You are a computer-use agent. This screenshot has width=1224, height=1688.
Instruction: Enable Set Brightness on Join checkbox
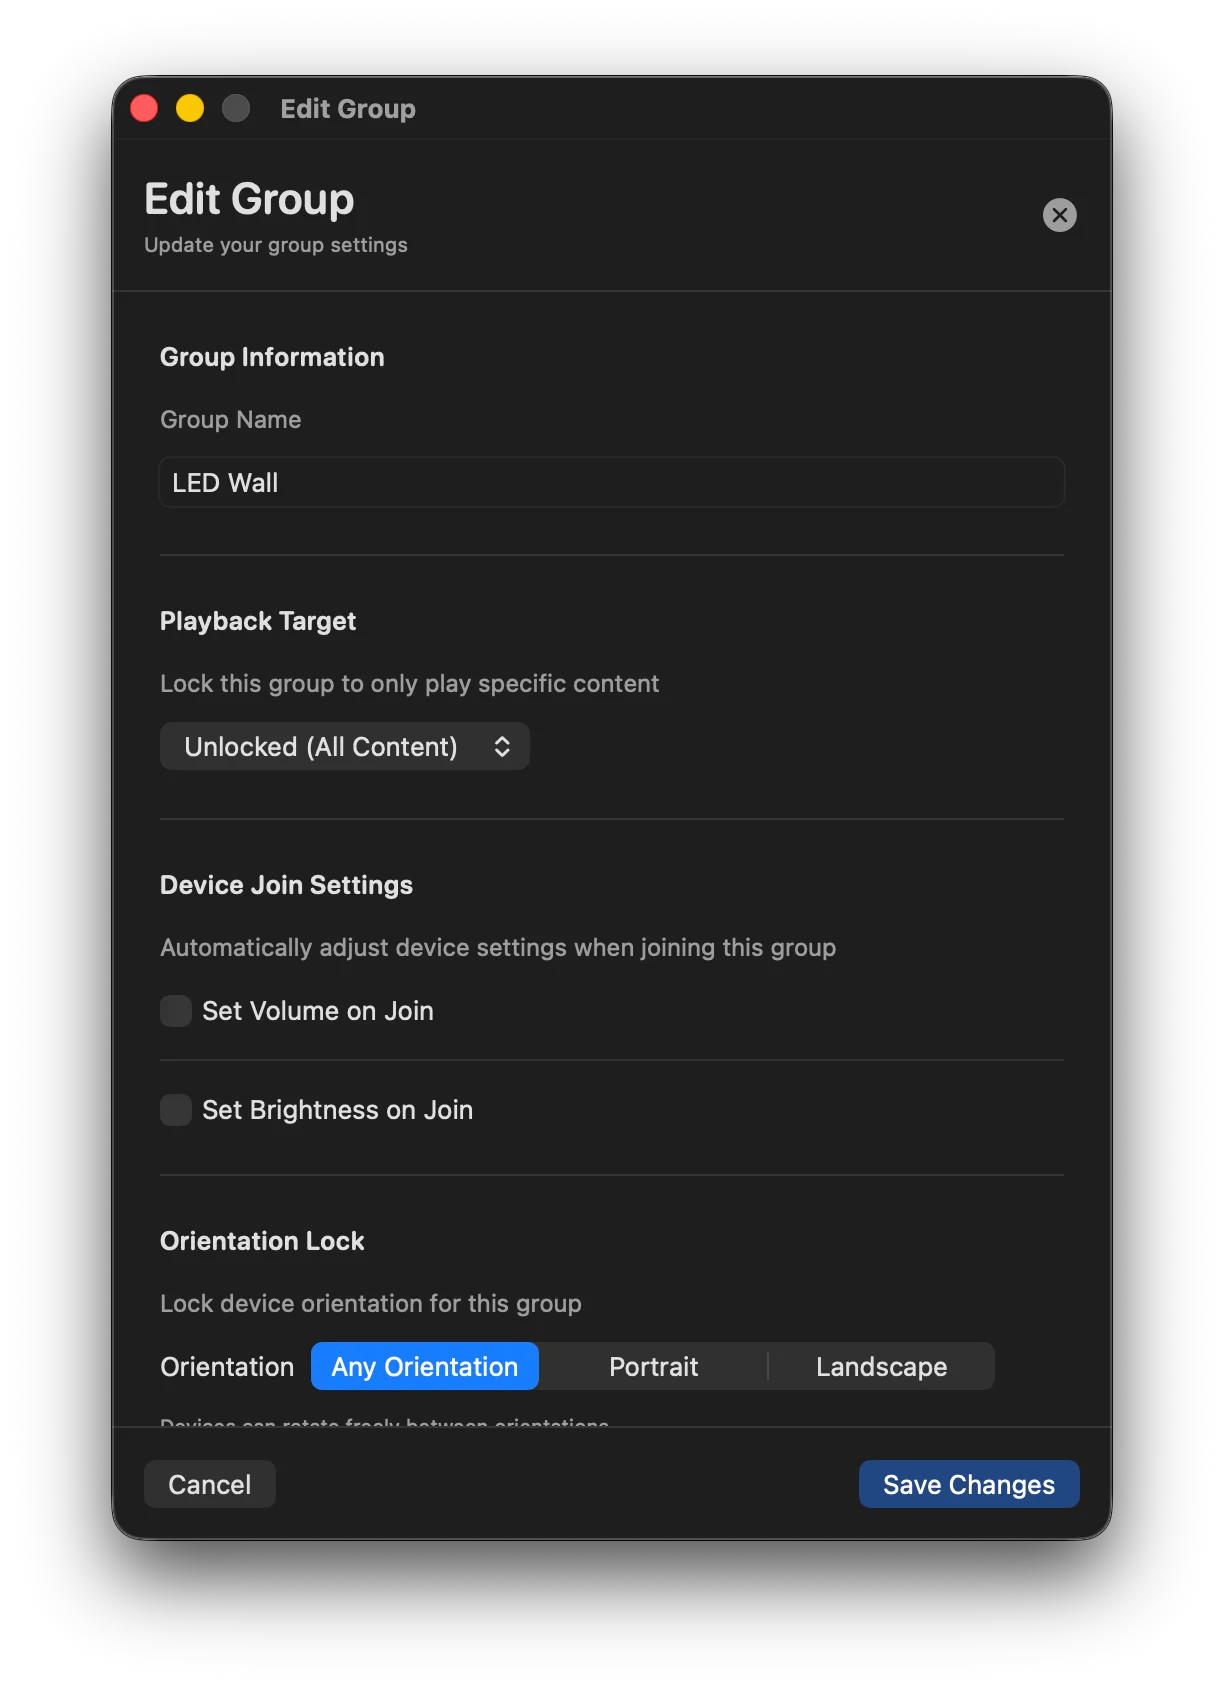pos(176,1110)
